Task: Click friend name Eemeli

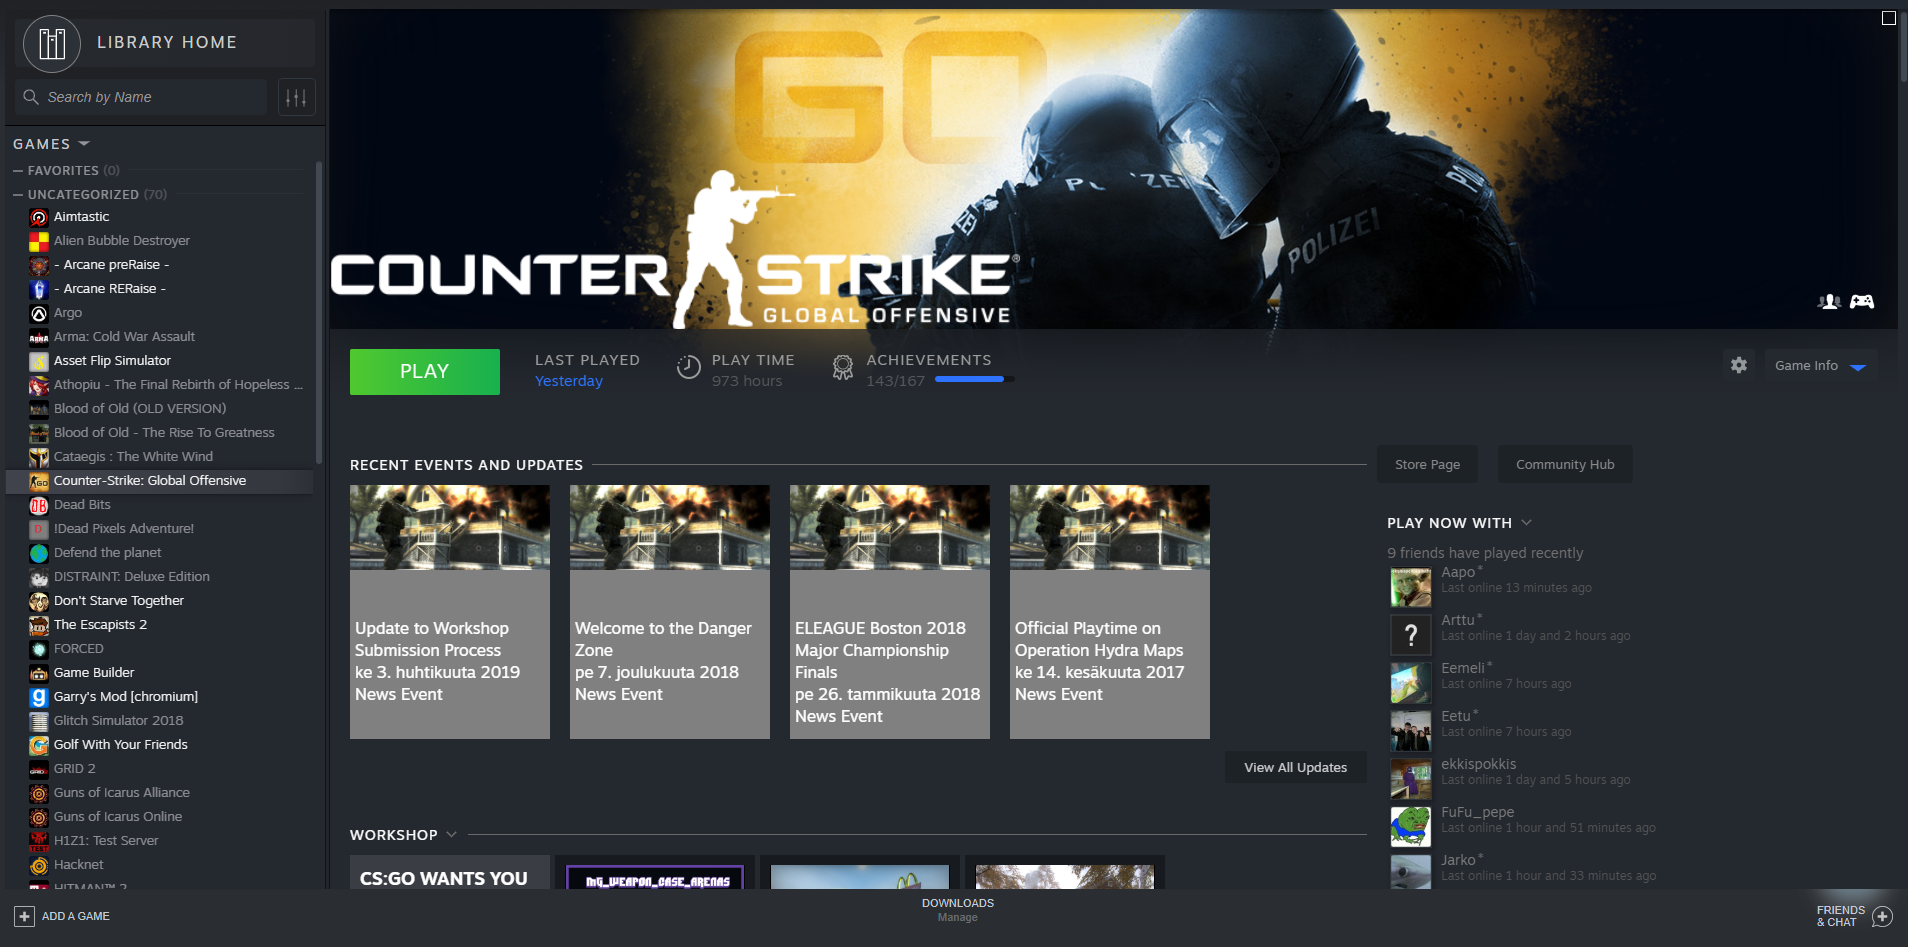Action: [1463, 668]
